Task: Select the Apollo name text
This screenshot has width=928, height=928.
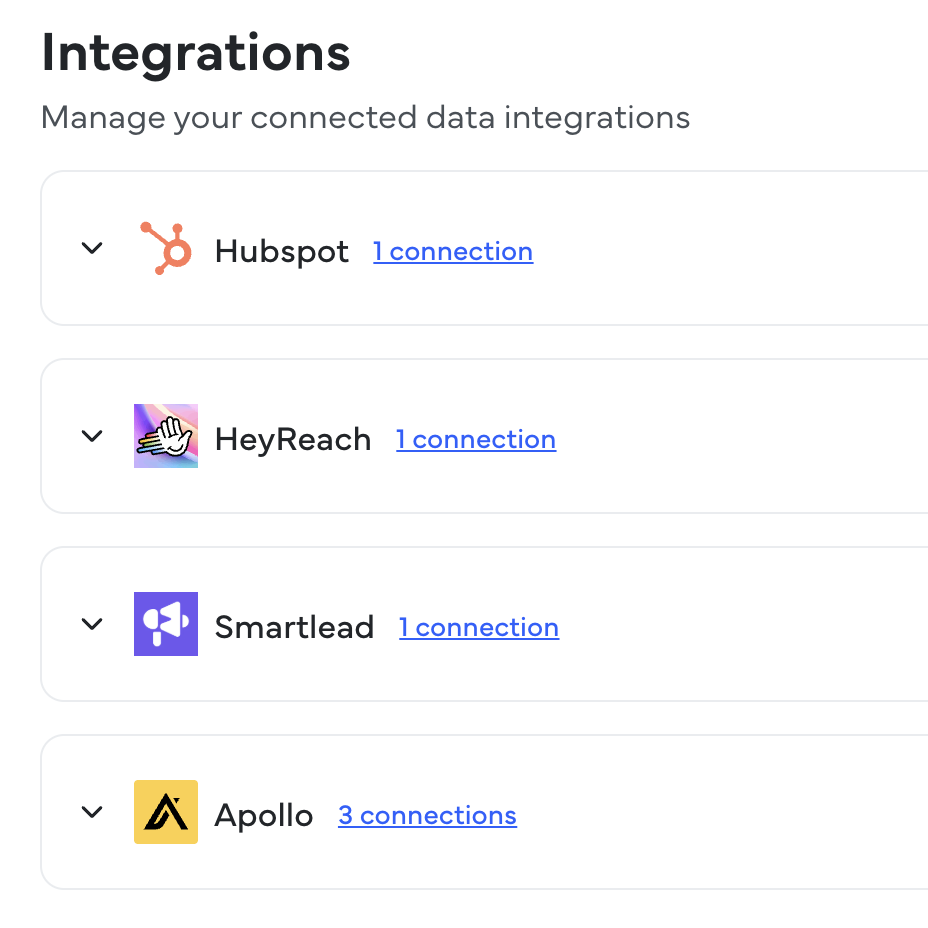Action: click(x=263, y=816)
